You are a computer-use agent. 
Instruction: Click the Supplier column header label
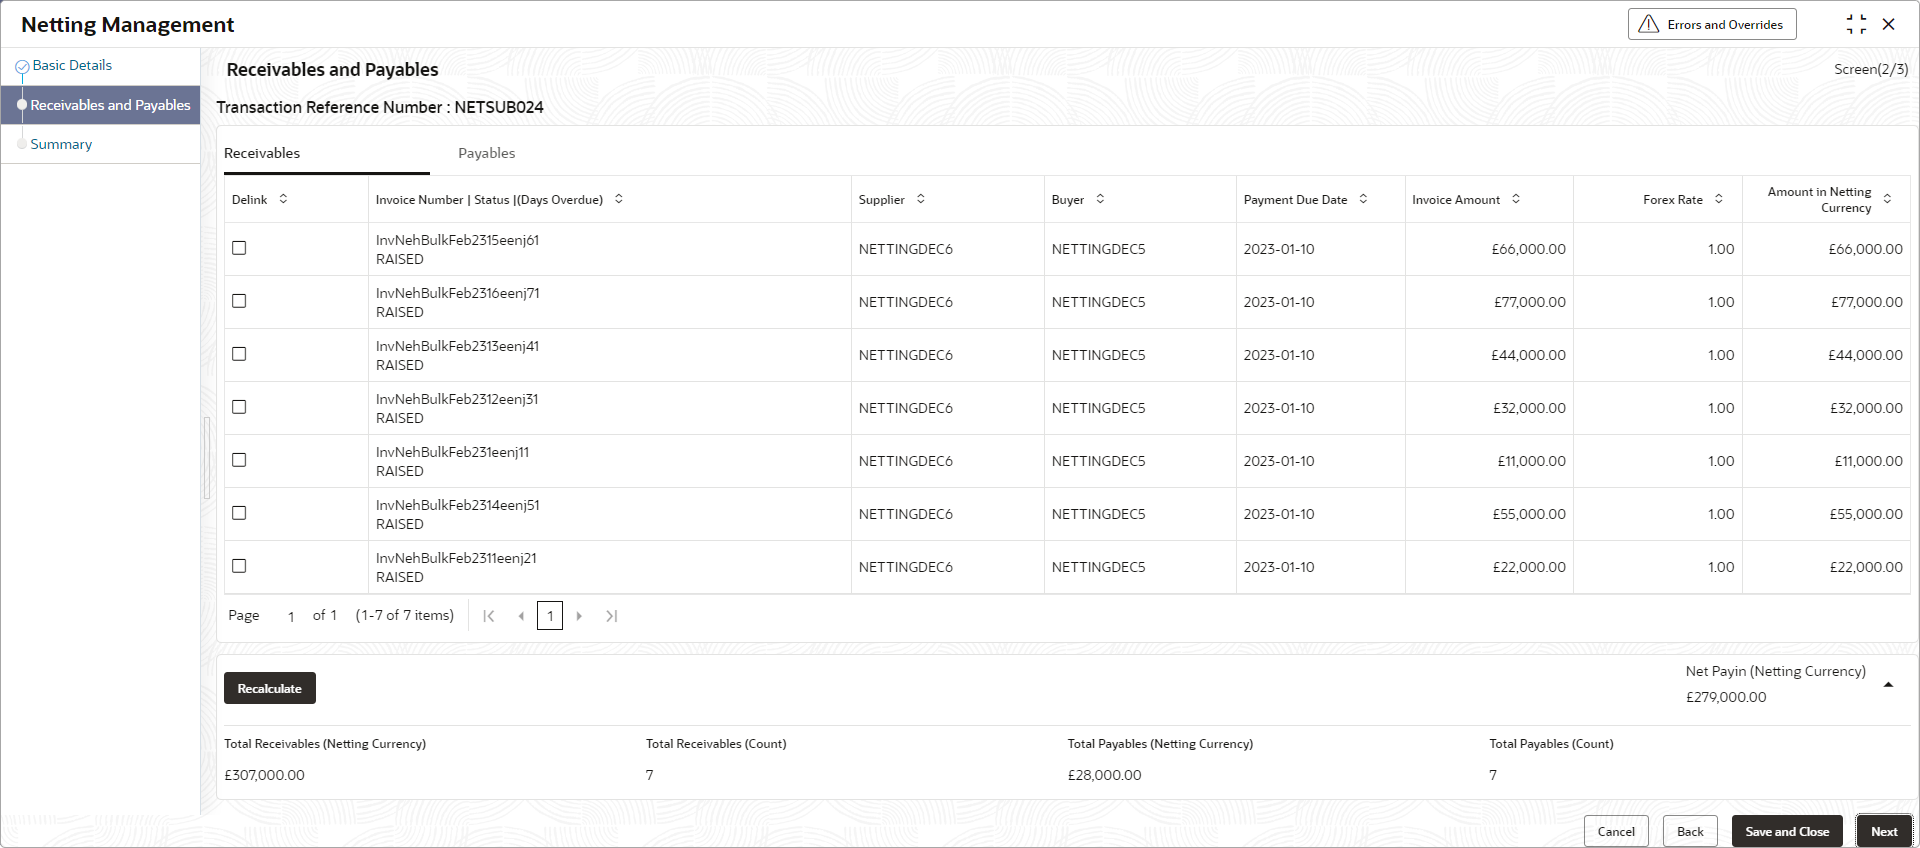coord(881,200)
